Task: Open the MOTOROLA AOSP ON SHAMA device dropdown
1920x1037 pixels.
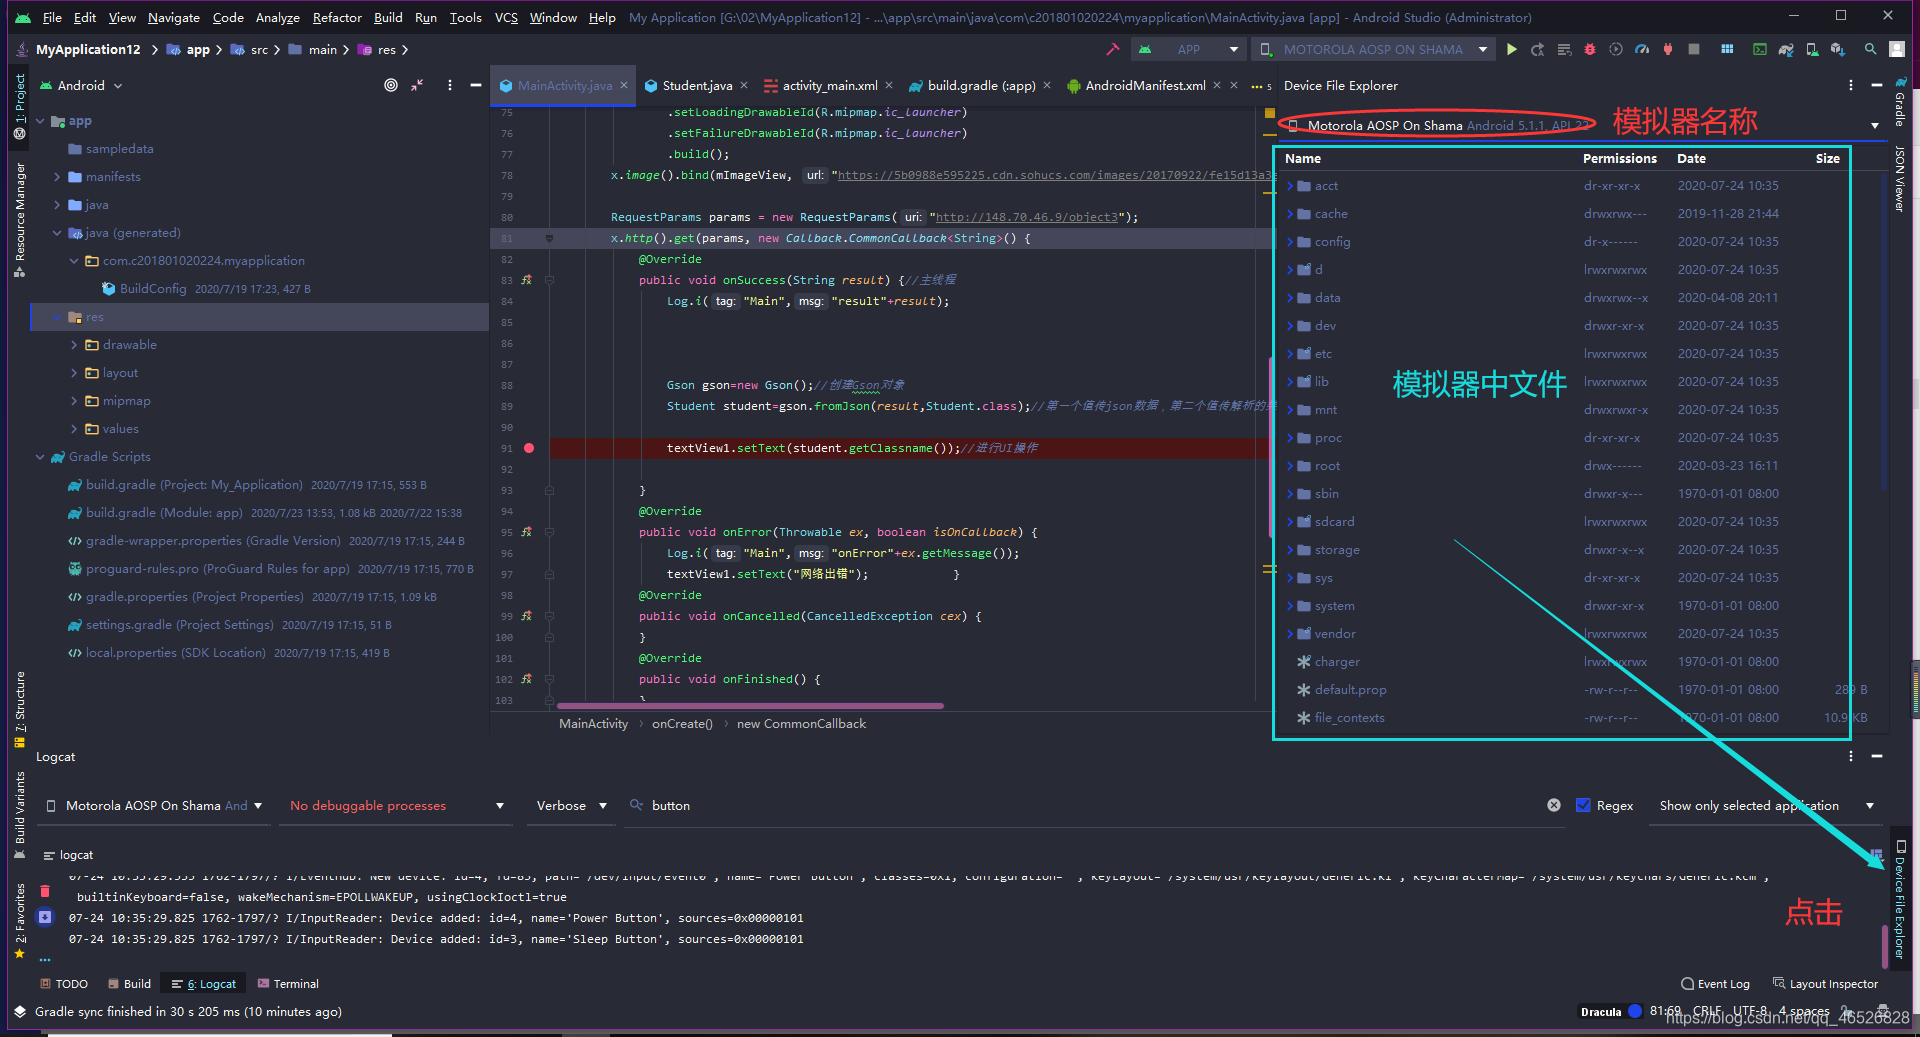Action: click(1372, 49)
